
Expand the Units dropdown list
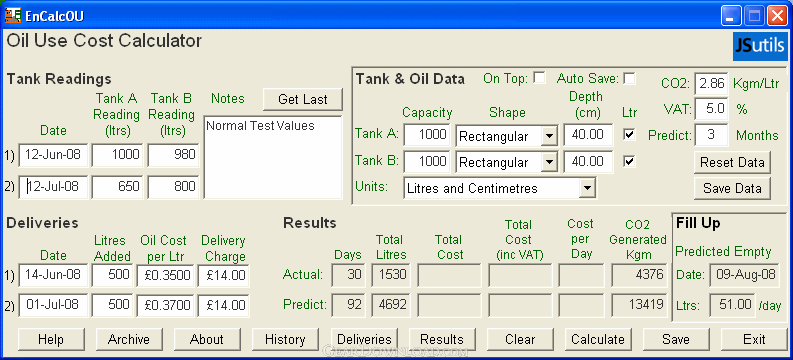(x=587, y=188)
